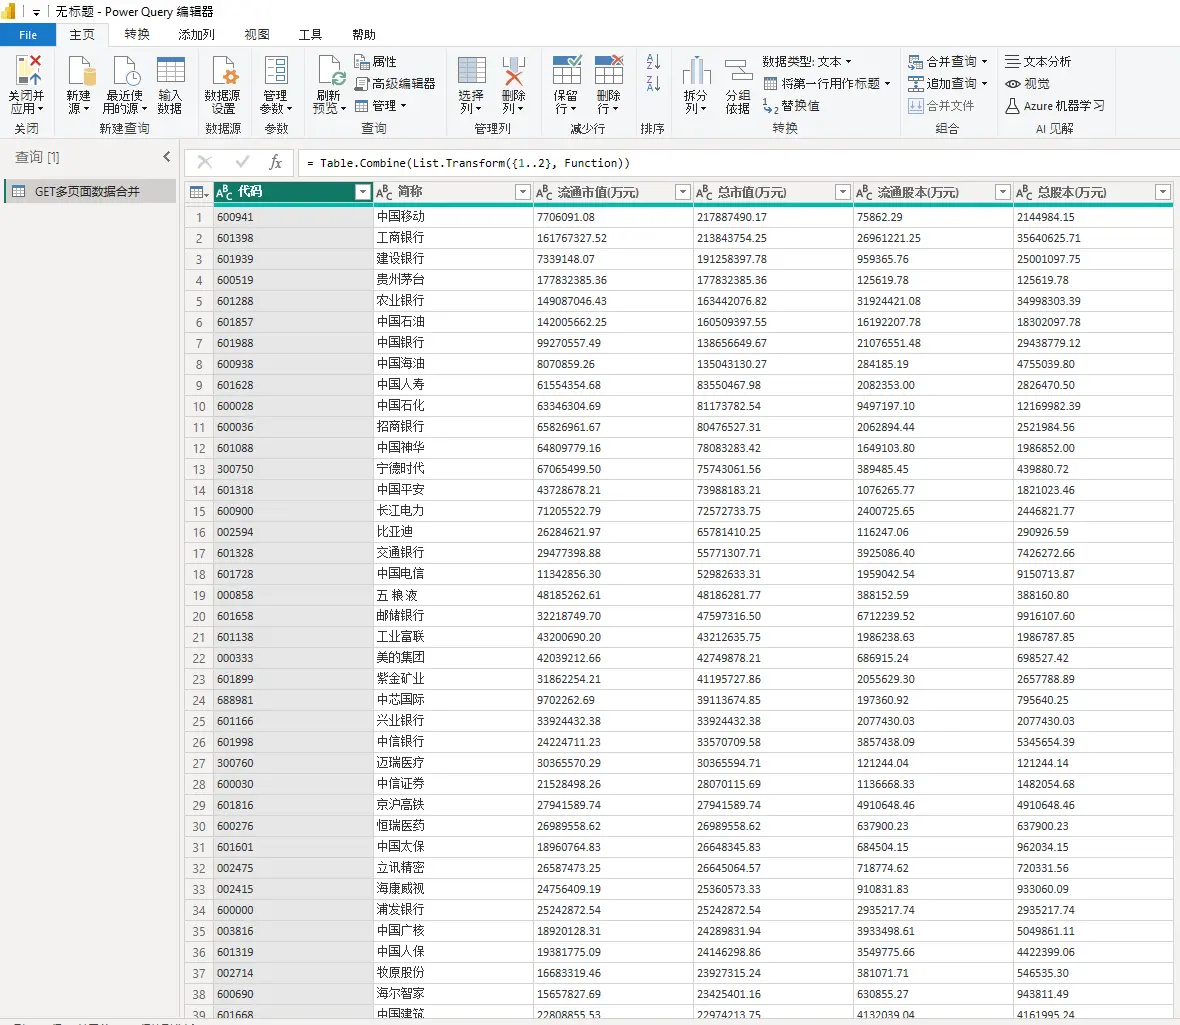Screen dimensions: 1180x1025
Task: Select cell 2144984.15 in 总股本 column
Action: (x=1093, y=217)
